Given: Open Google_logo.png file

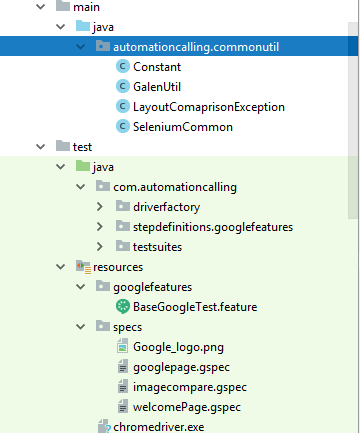Looking at the screenshot, I should tap(178, 347).
